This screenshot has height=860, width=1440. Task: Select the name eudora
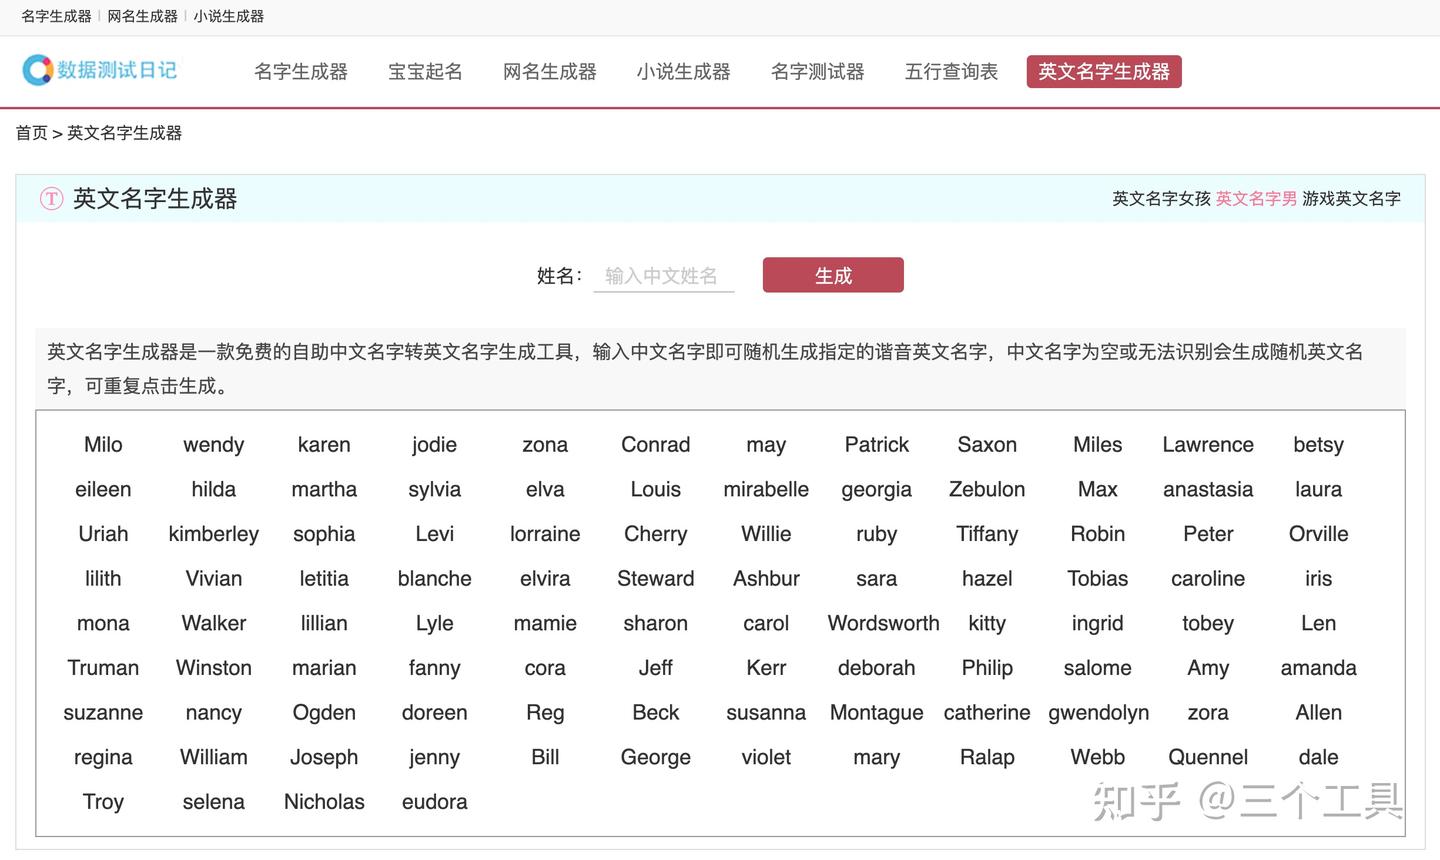click(x=435, y=802)
